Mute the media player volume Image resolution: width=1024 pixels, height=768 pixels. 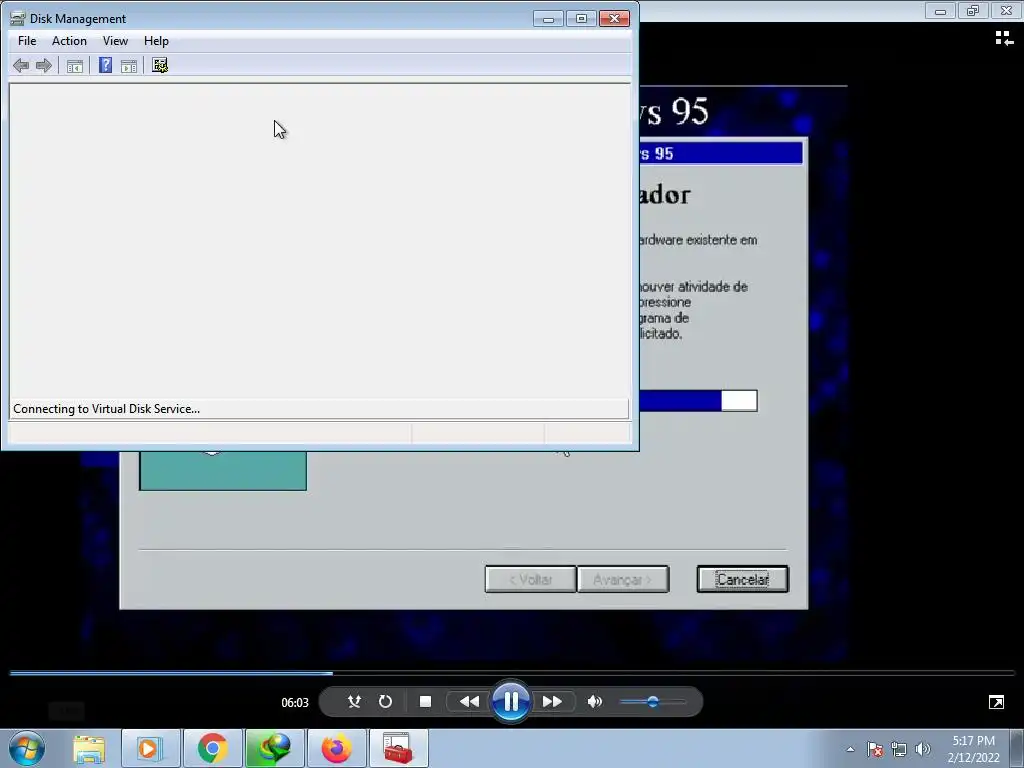point(594,701)
